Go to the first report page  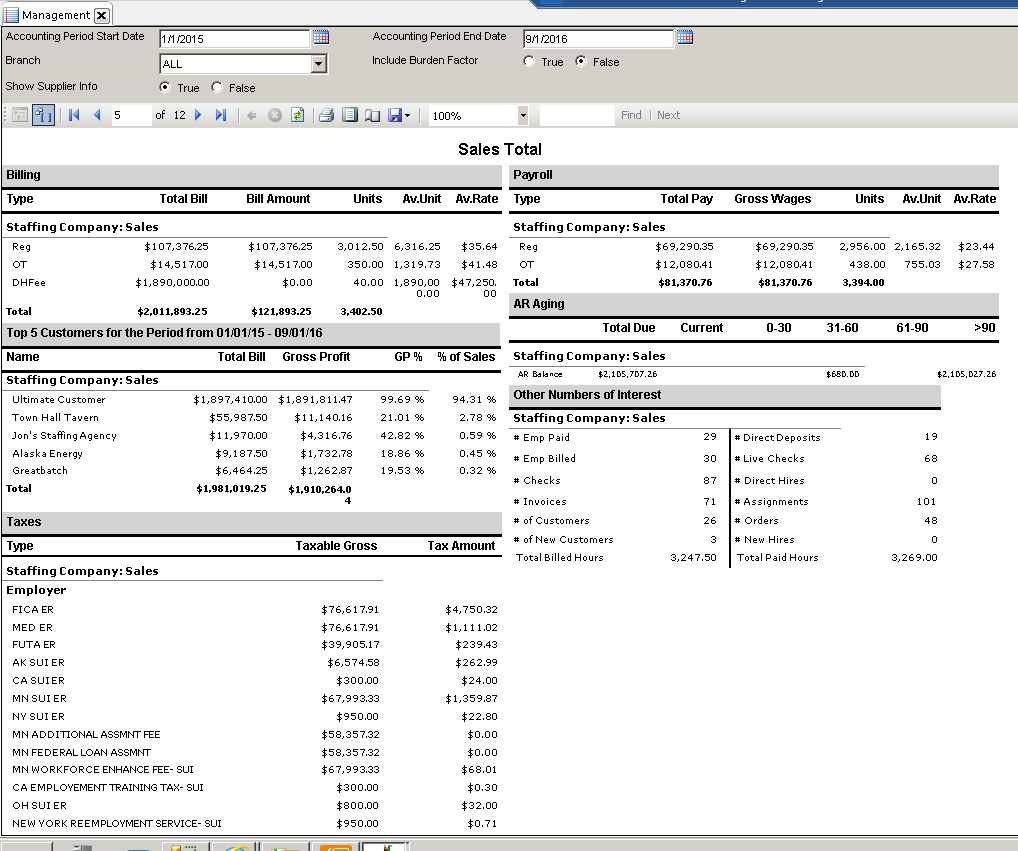(x=74, y=115)
